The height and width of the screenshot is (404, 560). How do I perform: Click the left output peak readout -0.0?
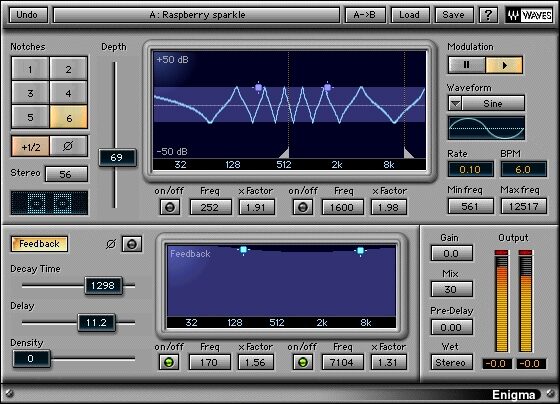tap(497, 364)
